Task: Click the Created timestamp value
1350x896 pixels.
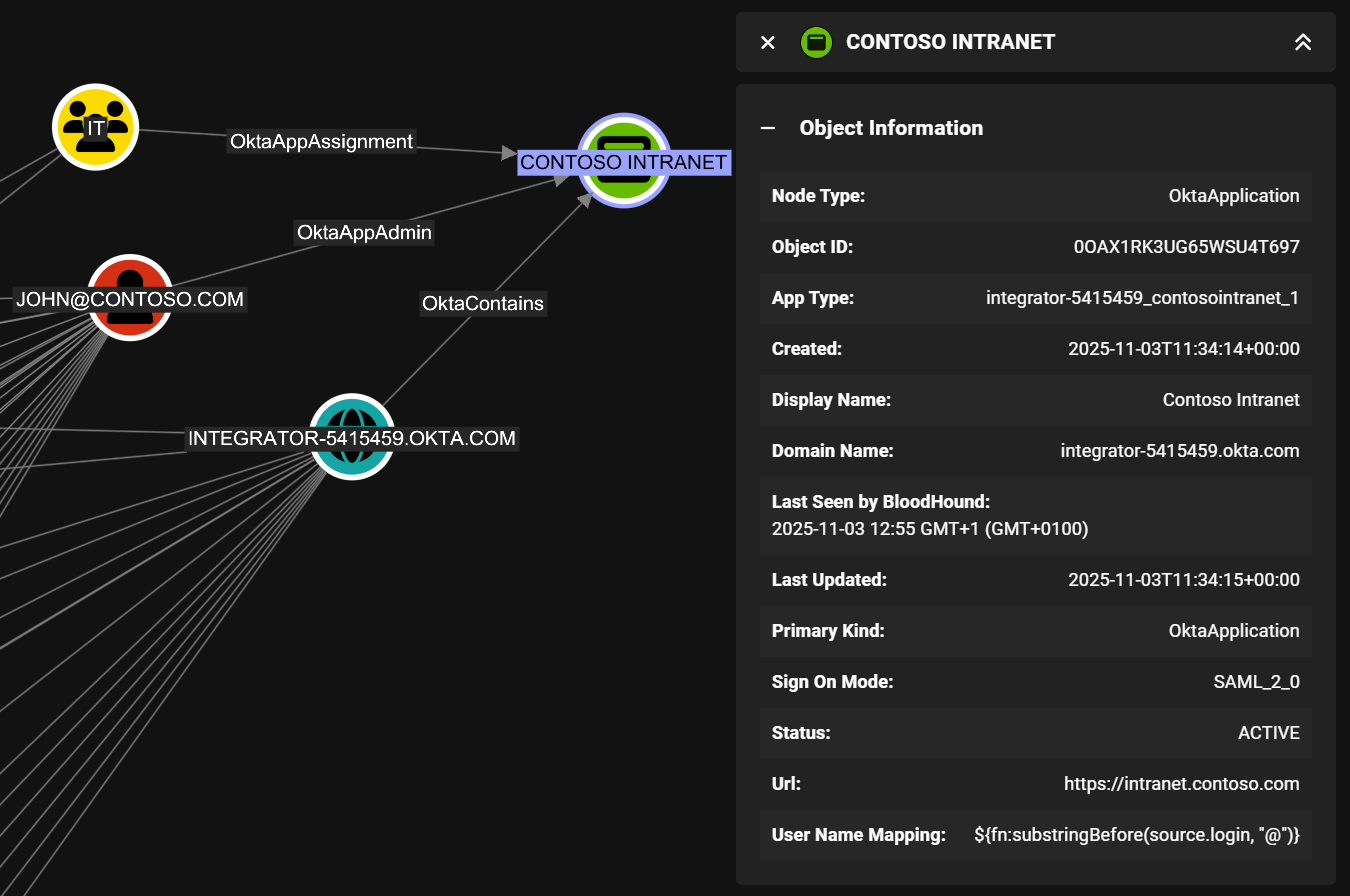Action: (x=1184, y=349)
